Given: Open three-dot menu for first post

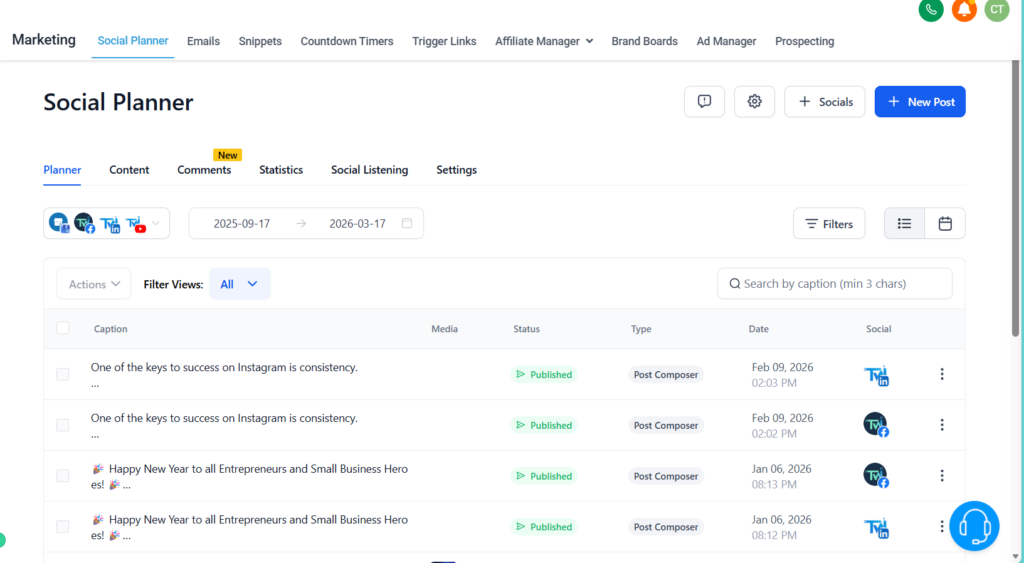Looking at the screenshot, I should [941, 374].
